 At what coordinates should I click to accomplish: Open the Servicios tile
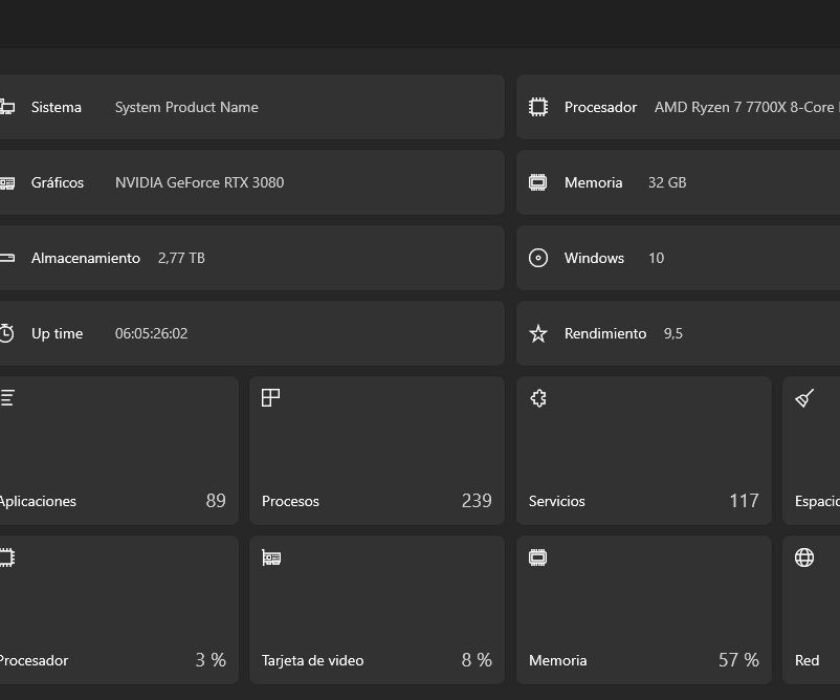click(x=644, y=450)
